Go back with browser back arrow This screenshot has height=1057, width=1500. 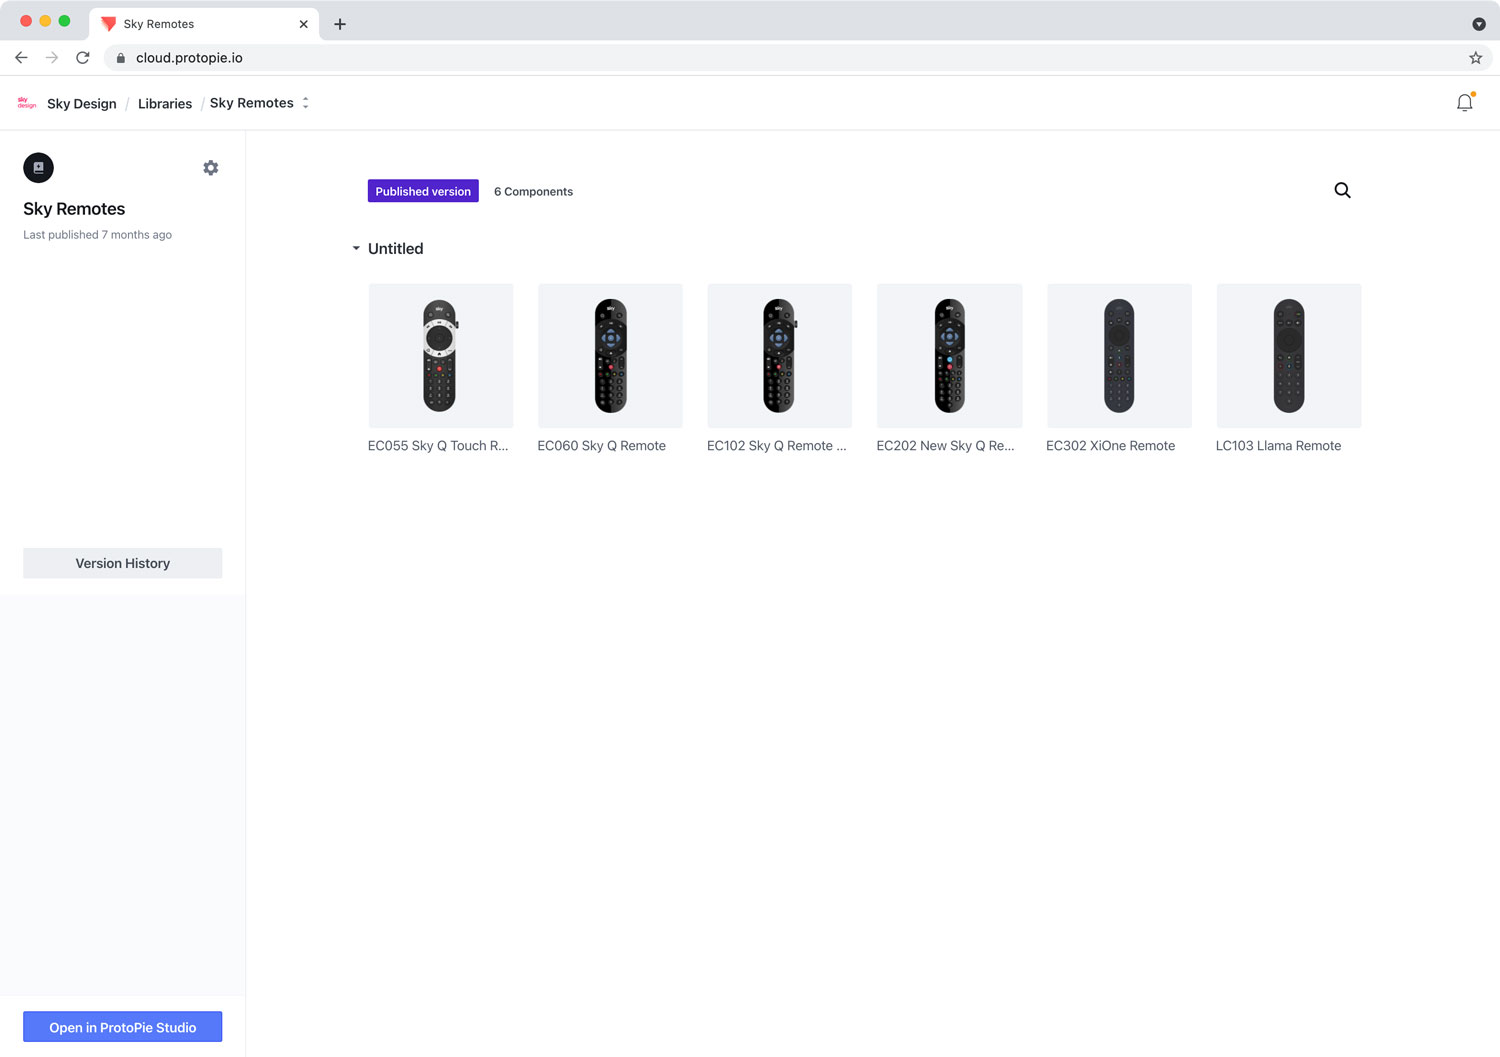click(x=21, y=58)
